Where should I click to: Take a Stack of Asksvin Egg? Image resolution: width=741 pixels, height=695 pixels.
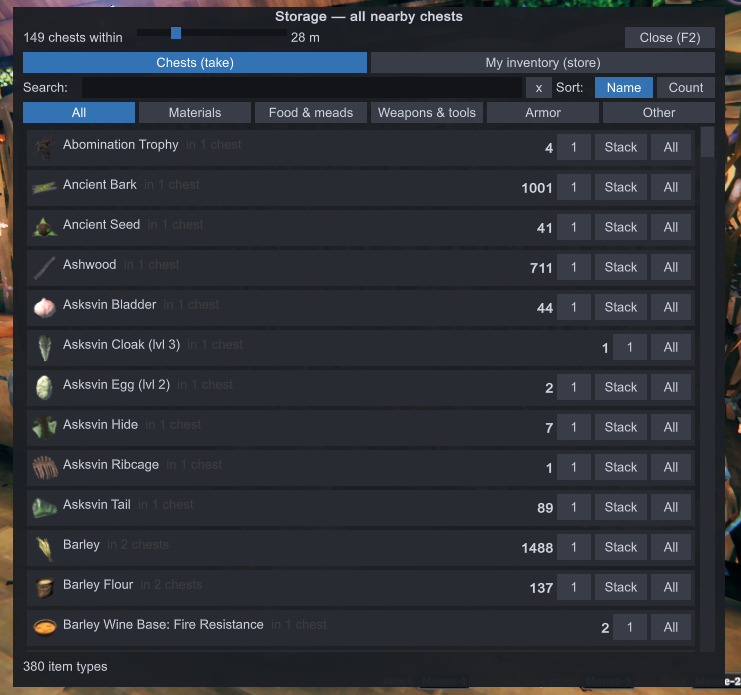click(620, 387)
